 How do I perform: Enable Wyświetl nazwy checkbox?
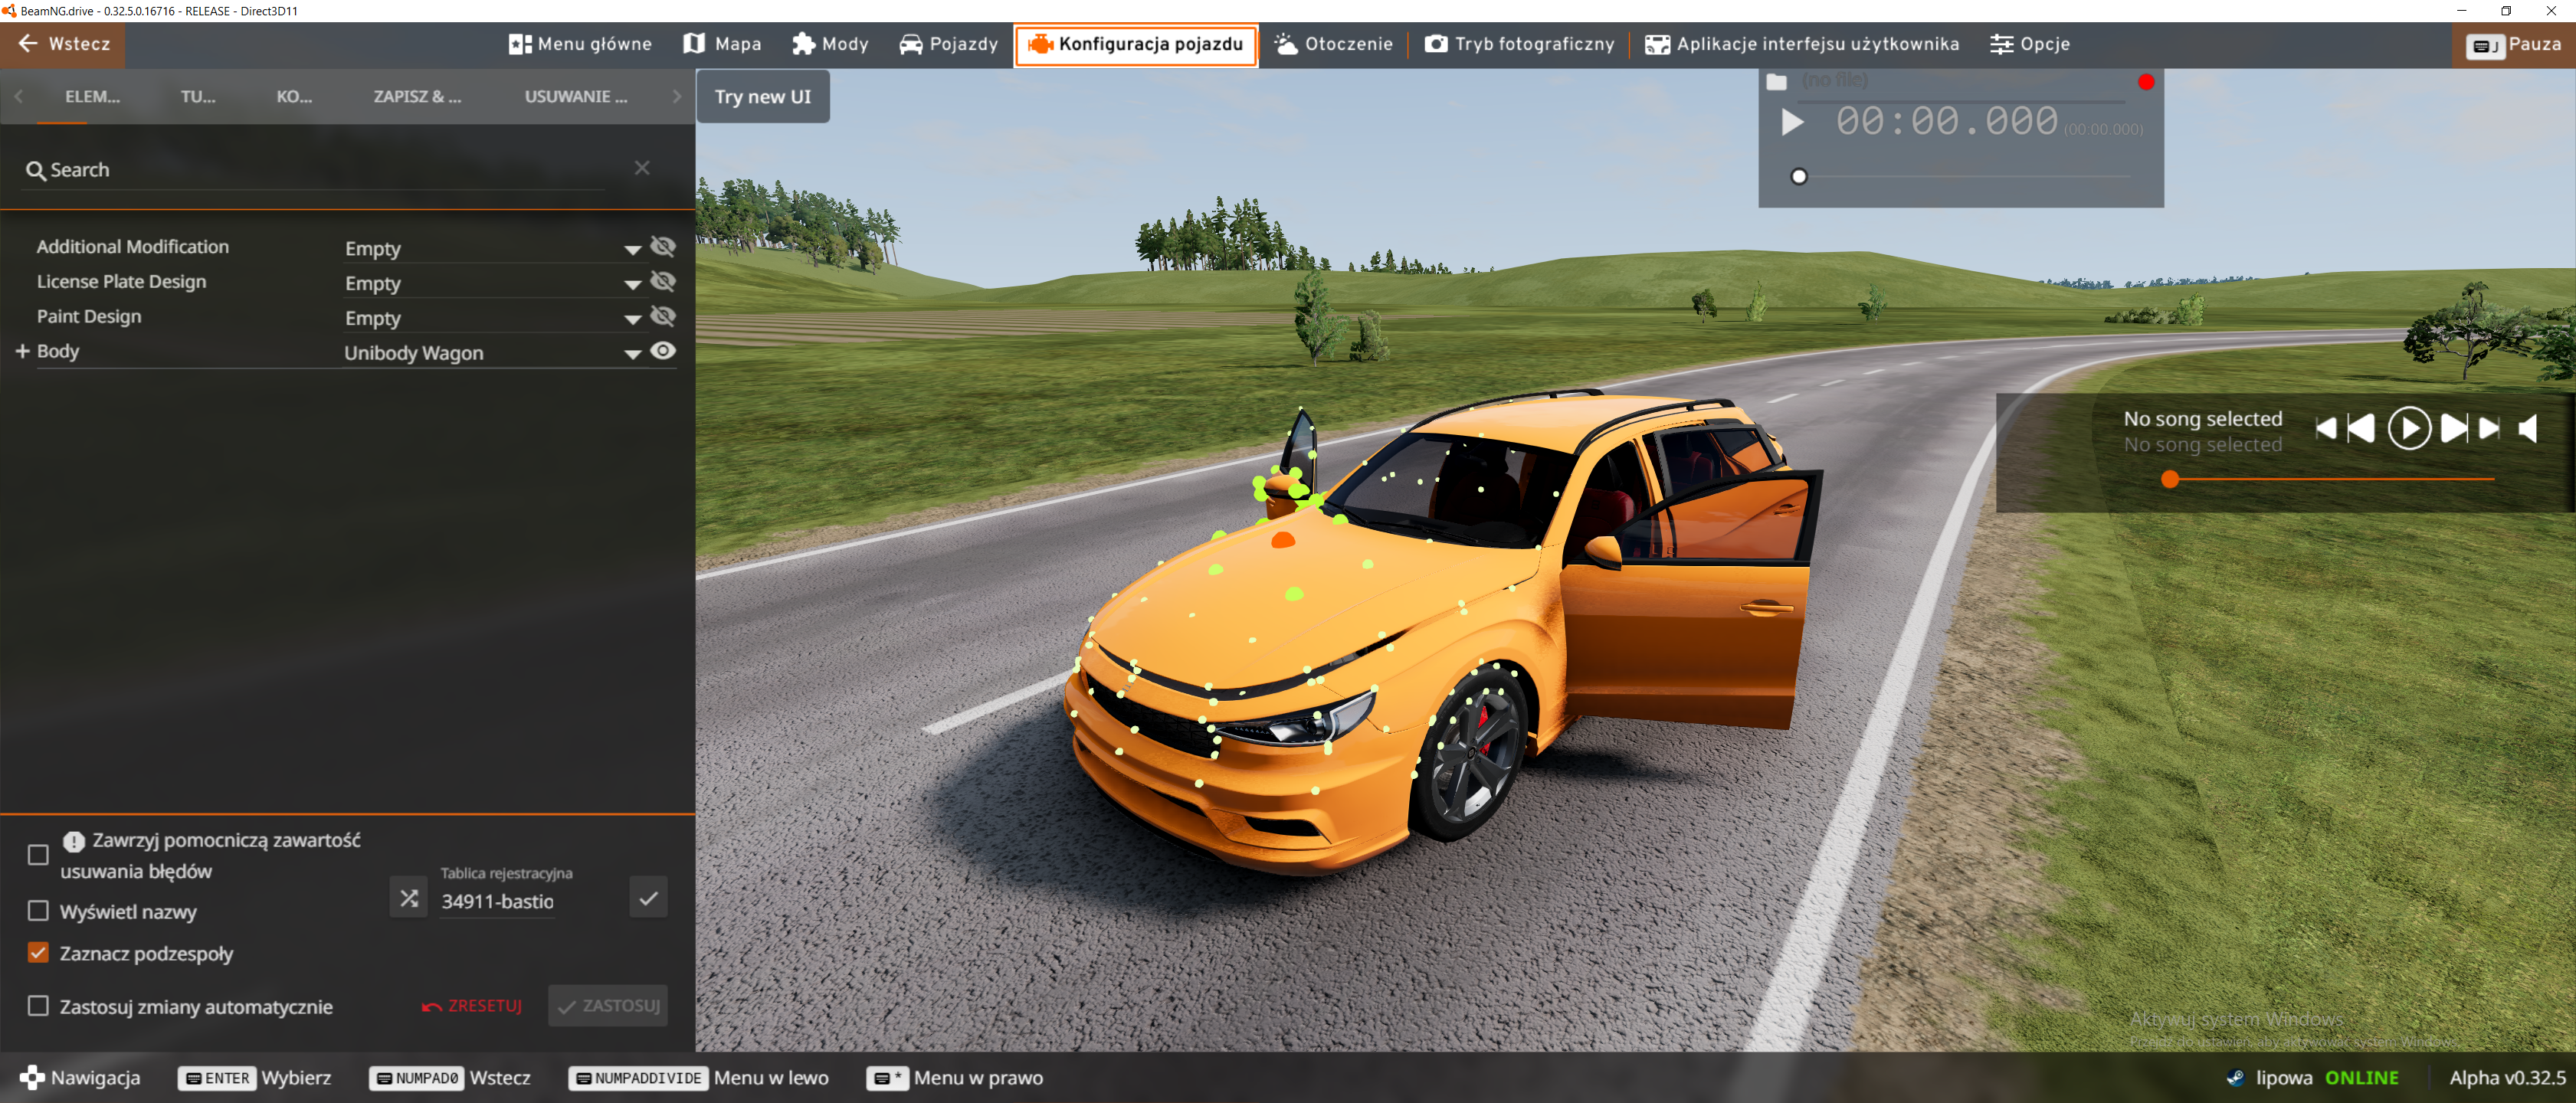[x=38, y=911]
